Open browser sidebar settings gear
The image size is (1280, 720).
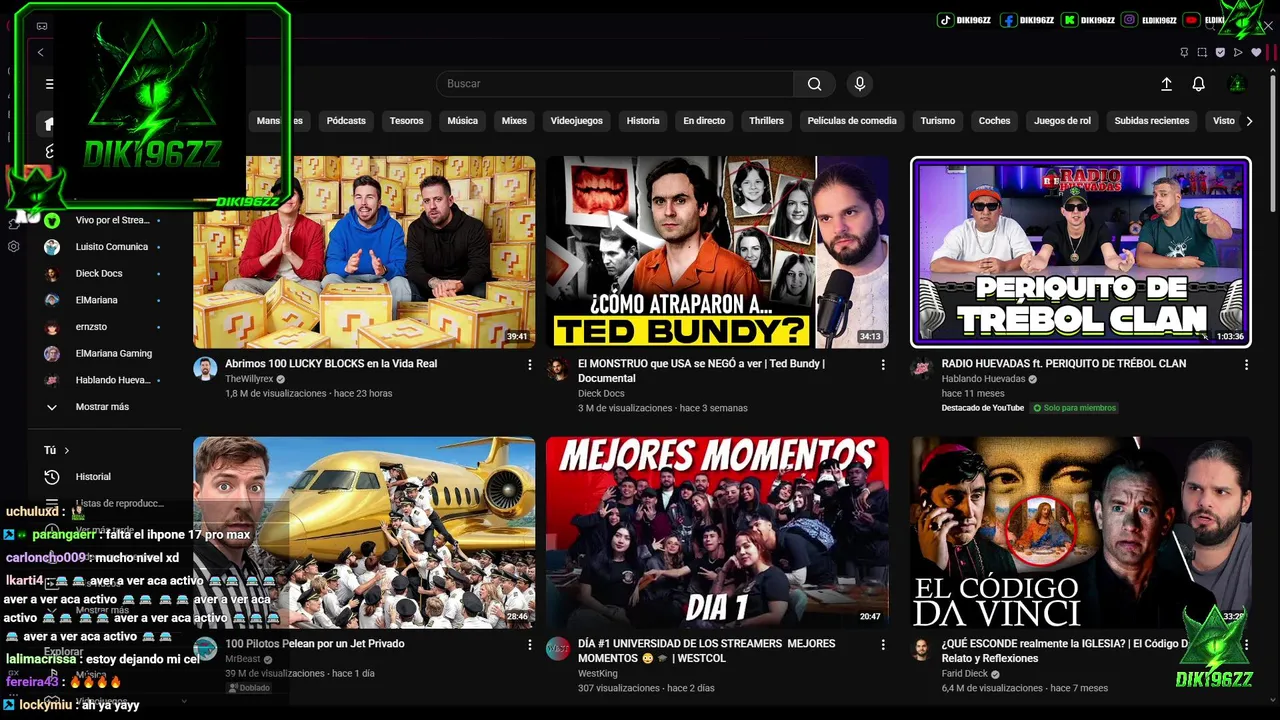(13, 246)
